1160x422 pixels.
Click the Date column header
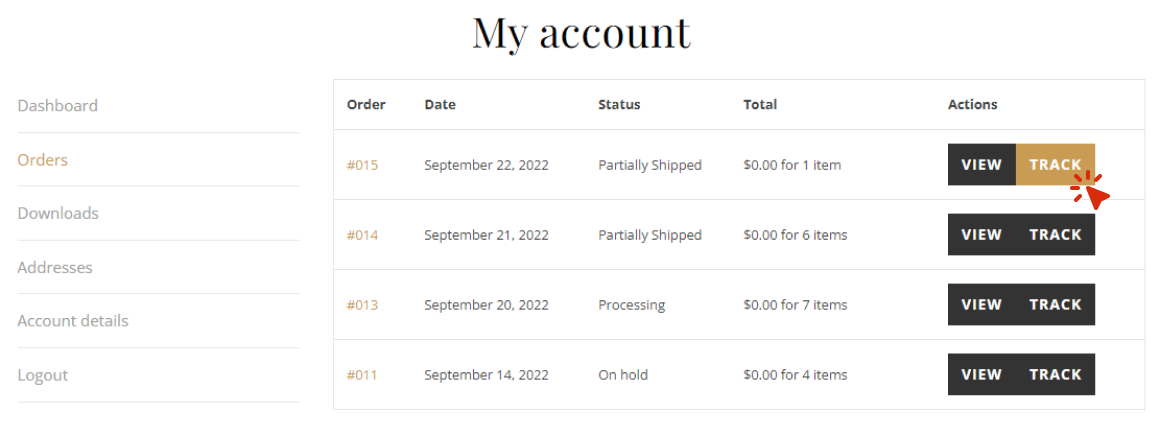click(440, 104)
